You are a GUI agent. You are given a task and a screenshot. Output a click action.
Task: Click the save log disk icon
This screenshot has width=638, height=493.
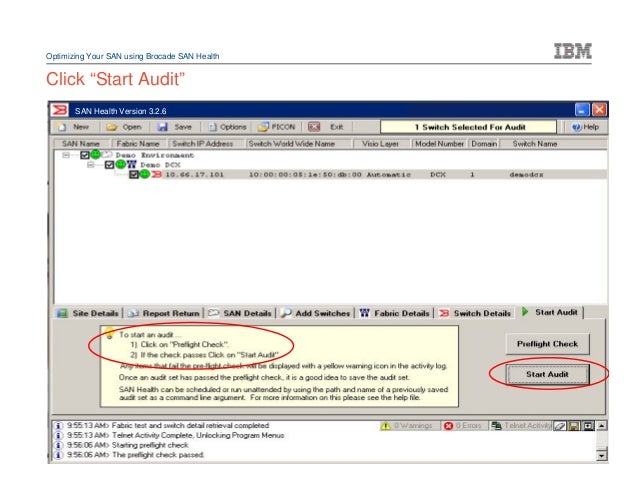574,426
